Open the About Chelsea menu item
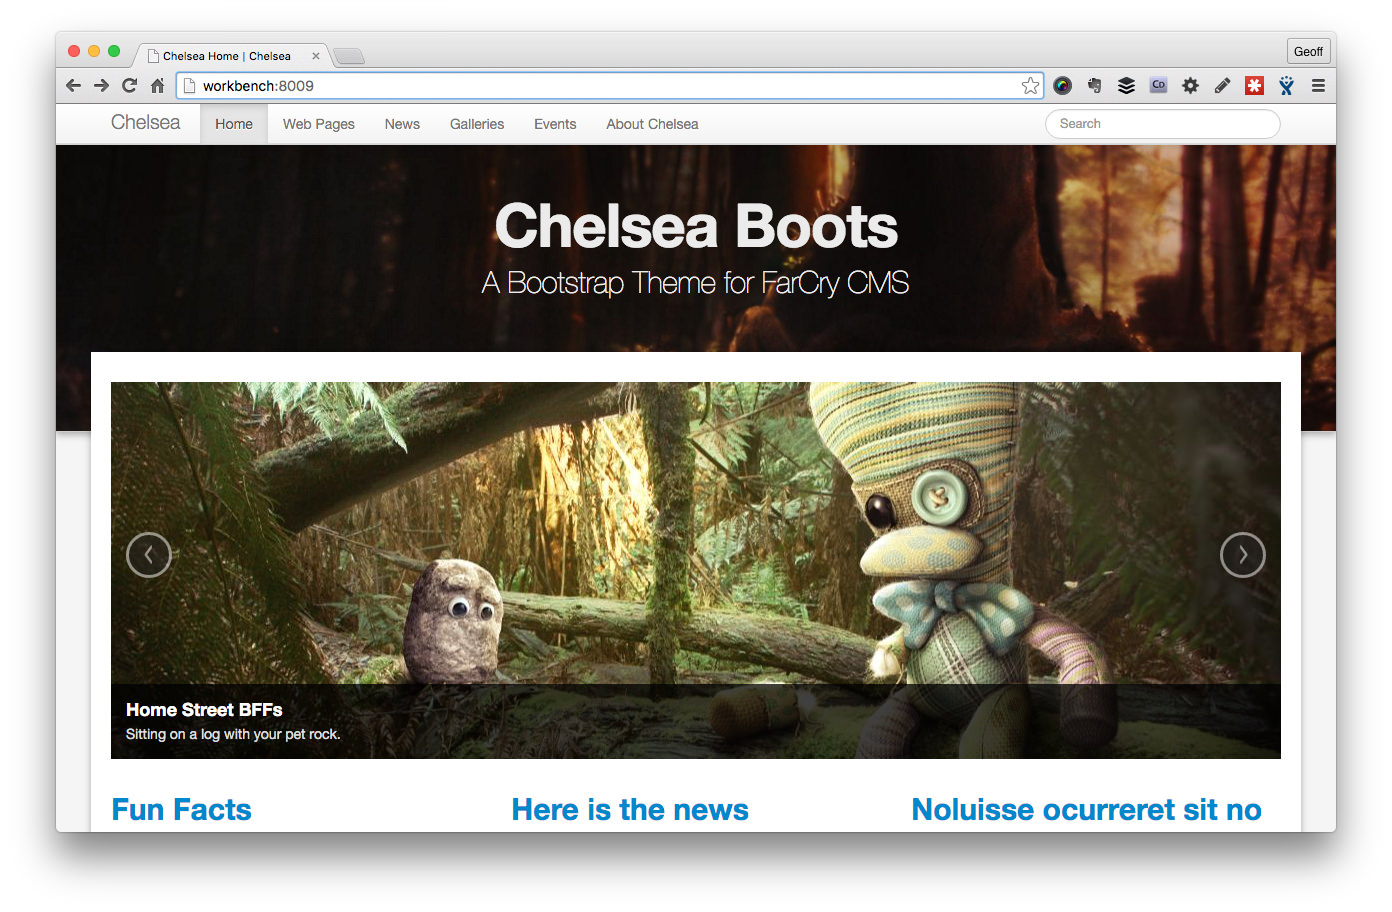The width and height of the screenshot is (1392, 912). (x=652, y=124)
